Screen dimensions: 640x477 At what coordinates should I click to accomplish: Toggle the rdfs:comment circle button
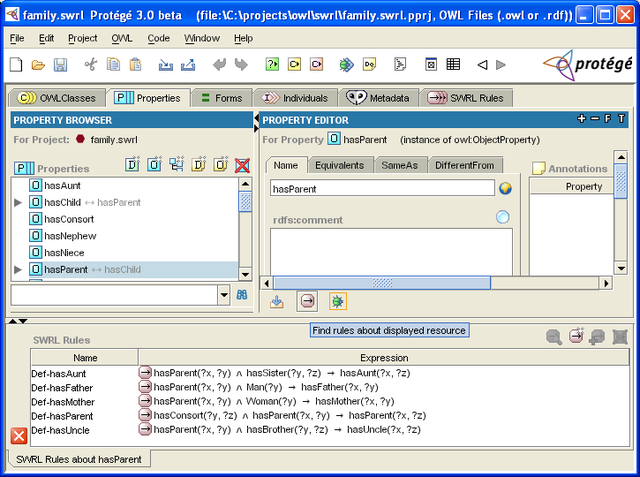tap(503, 217)
